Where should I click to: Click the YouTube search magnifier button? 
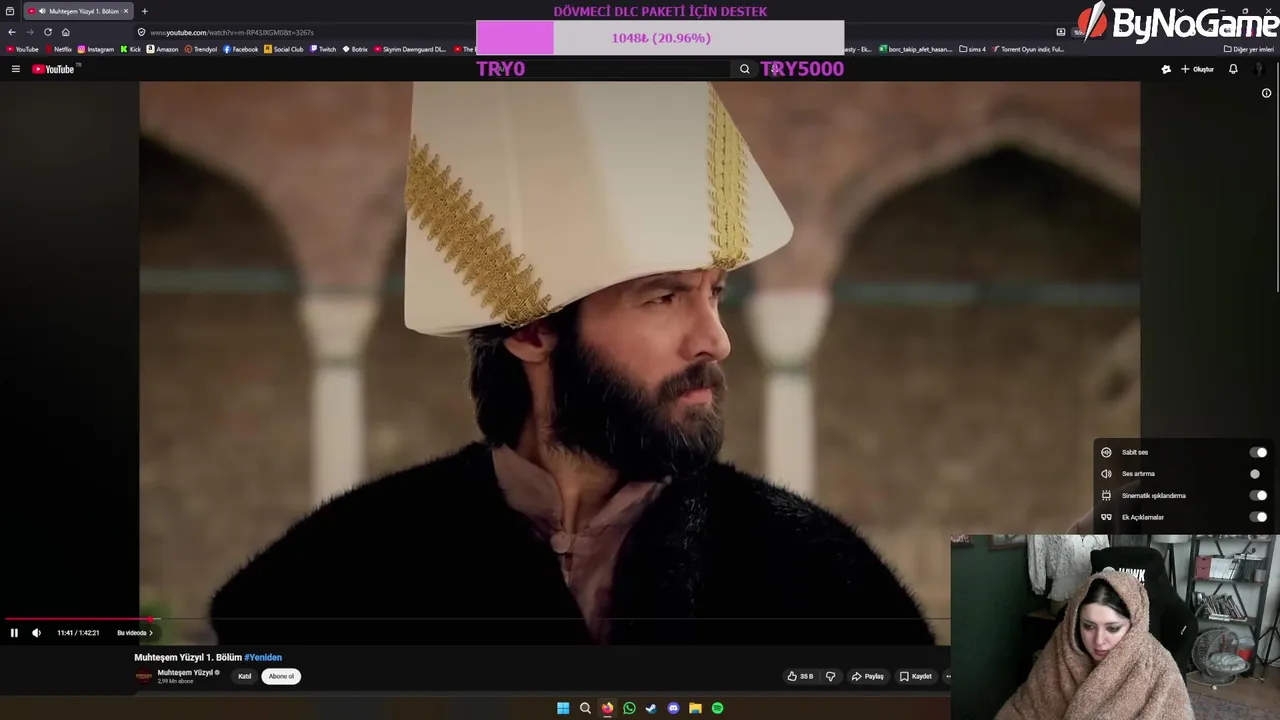[744, 69]
